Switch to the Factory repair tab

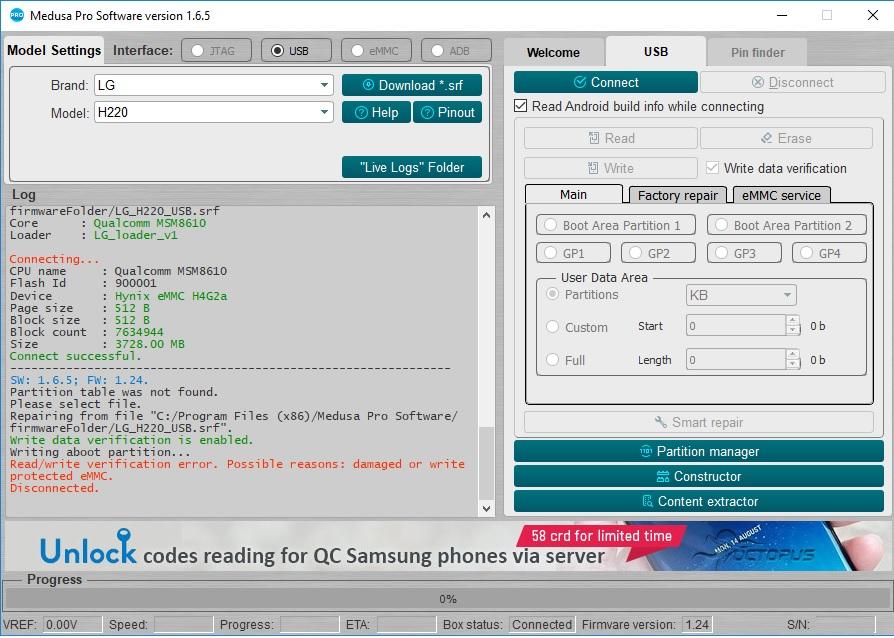point(677,195)
